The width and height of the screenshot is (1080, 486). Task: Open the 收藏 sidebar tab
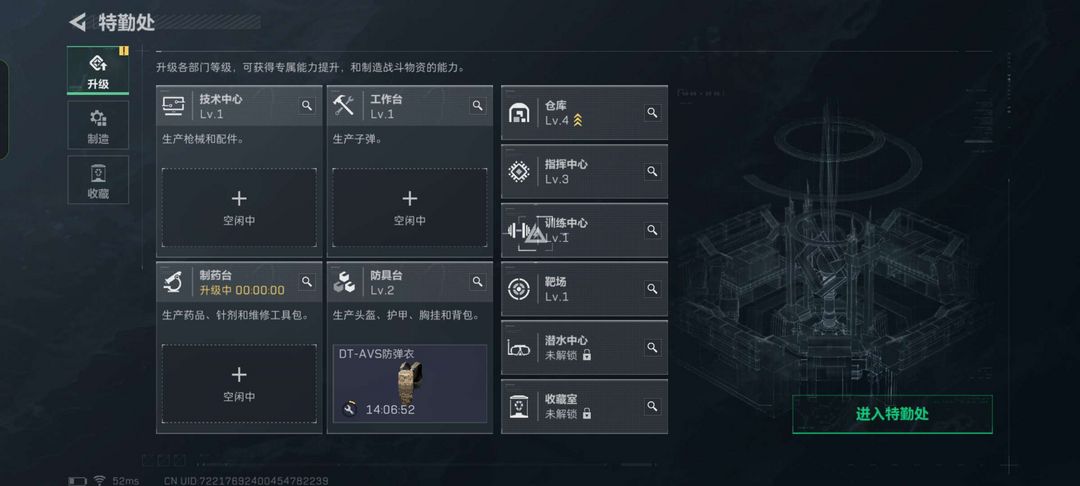tap(98, 180)
